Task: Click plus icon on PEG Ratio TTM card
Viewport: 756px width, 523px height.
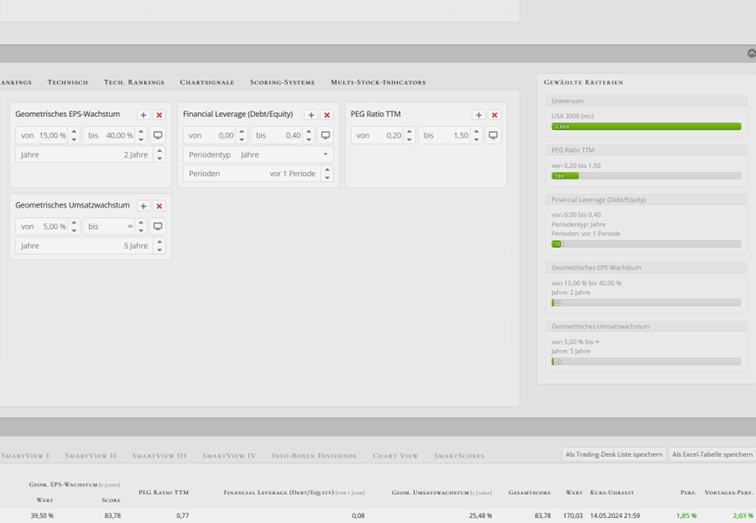Action: click(478, 115)
